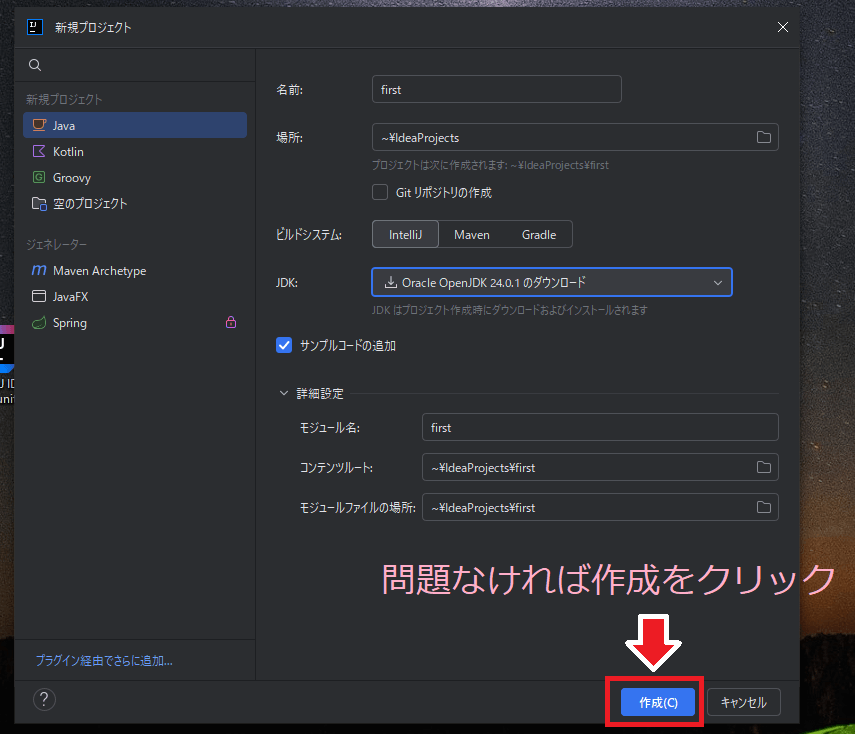The height and width of the screenshot is (734, 855).
Task: Select IntelliJ build system
Action: pyautogui.click(x=405, y=234)
